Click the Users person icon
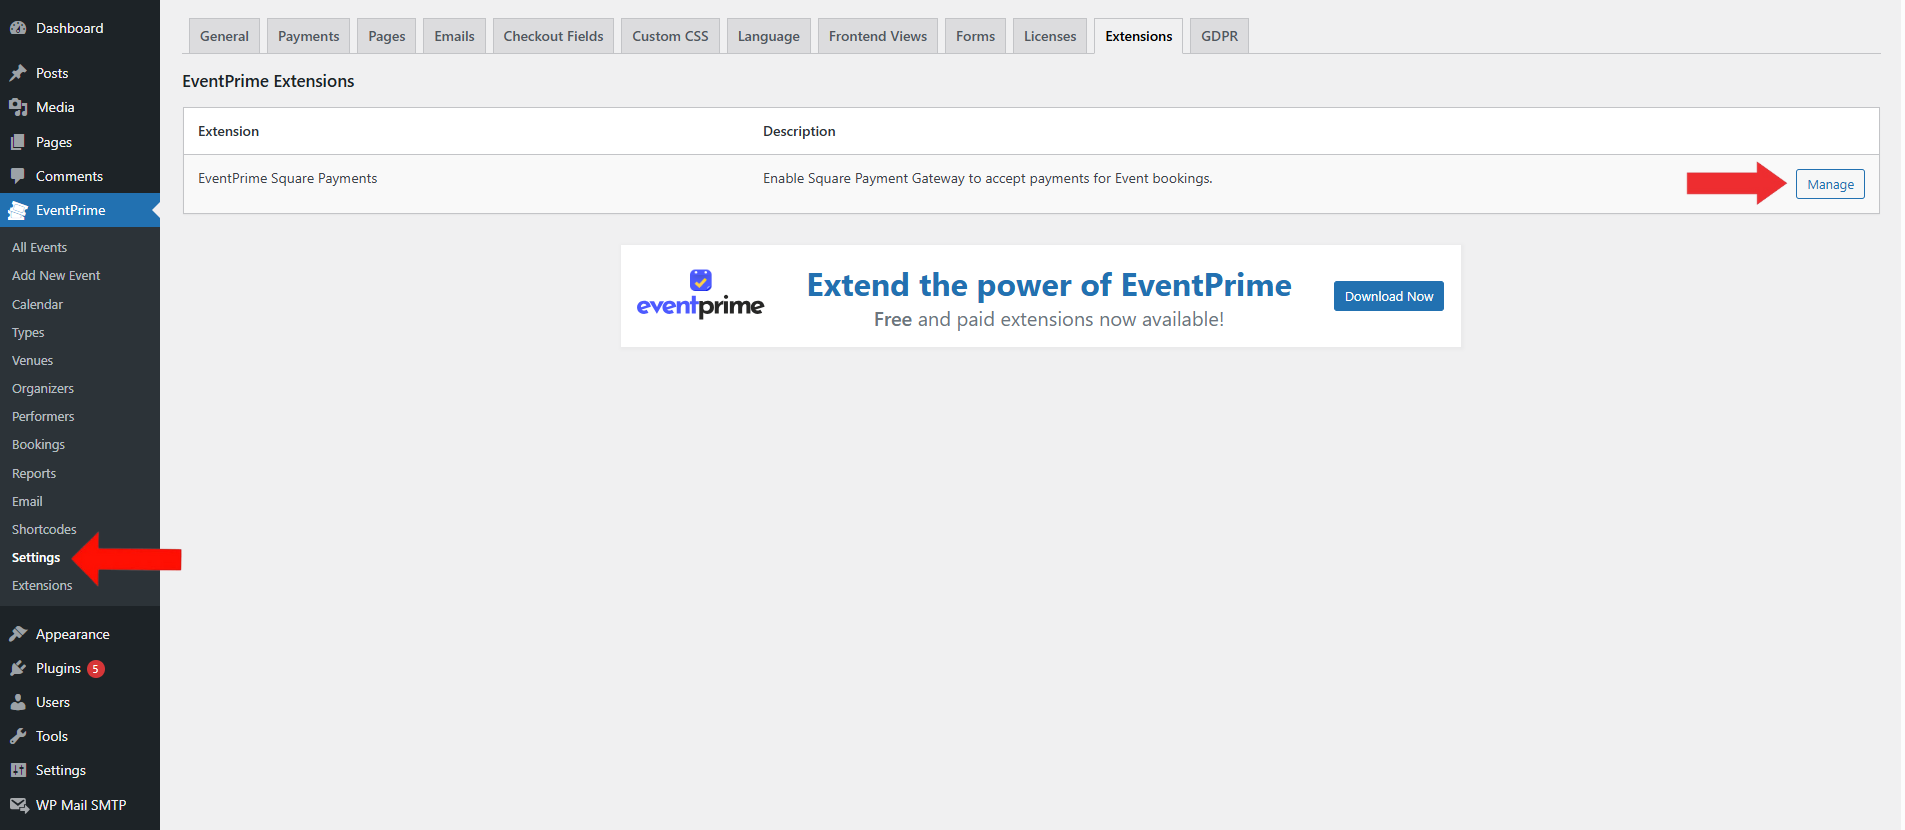Image resolution: width=1905 pixels, height=830 pixels. (18, 702)
